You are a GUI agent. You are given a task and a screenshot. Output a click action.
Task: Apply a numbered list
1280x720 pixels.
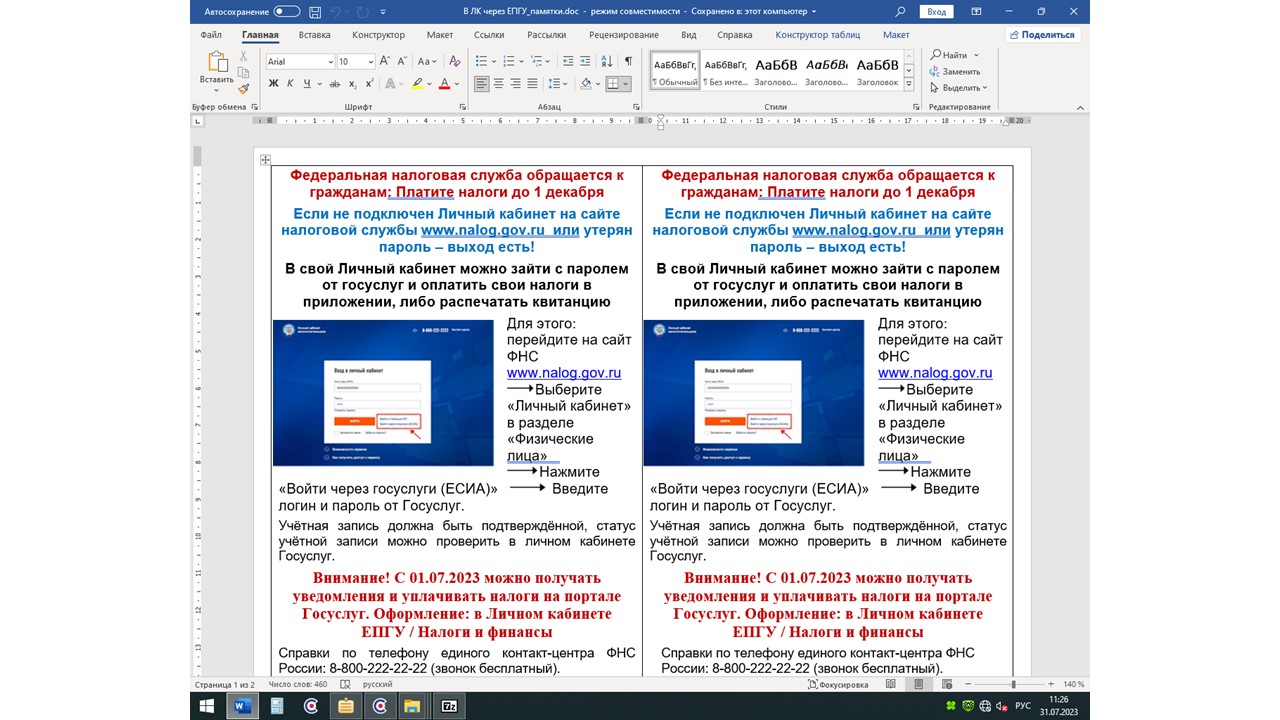(508, 62)
